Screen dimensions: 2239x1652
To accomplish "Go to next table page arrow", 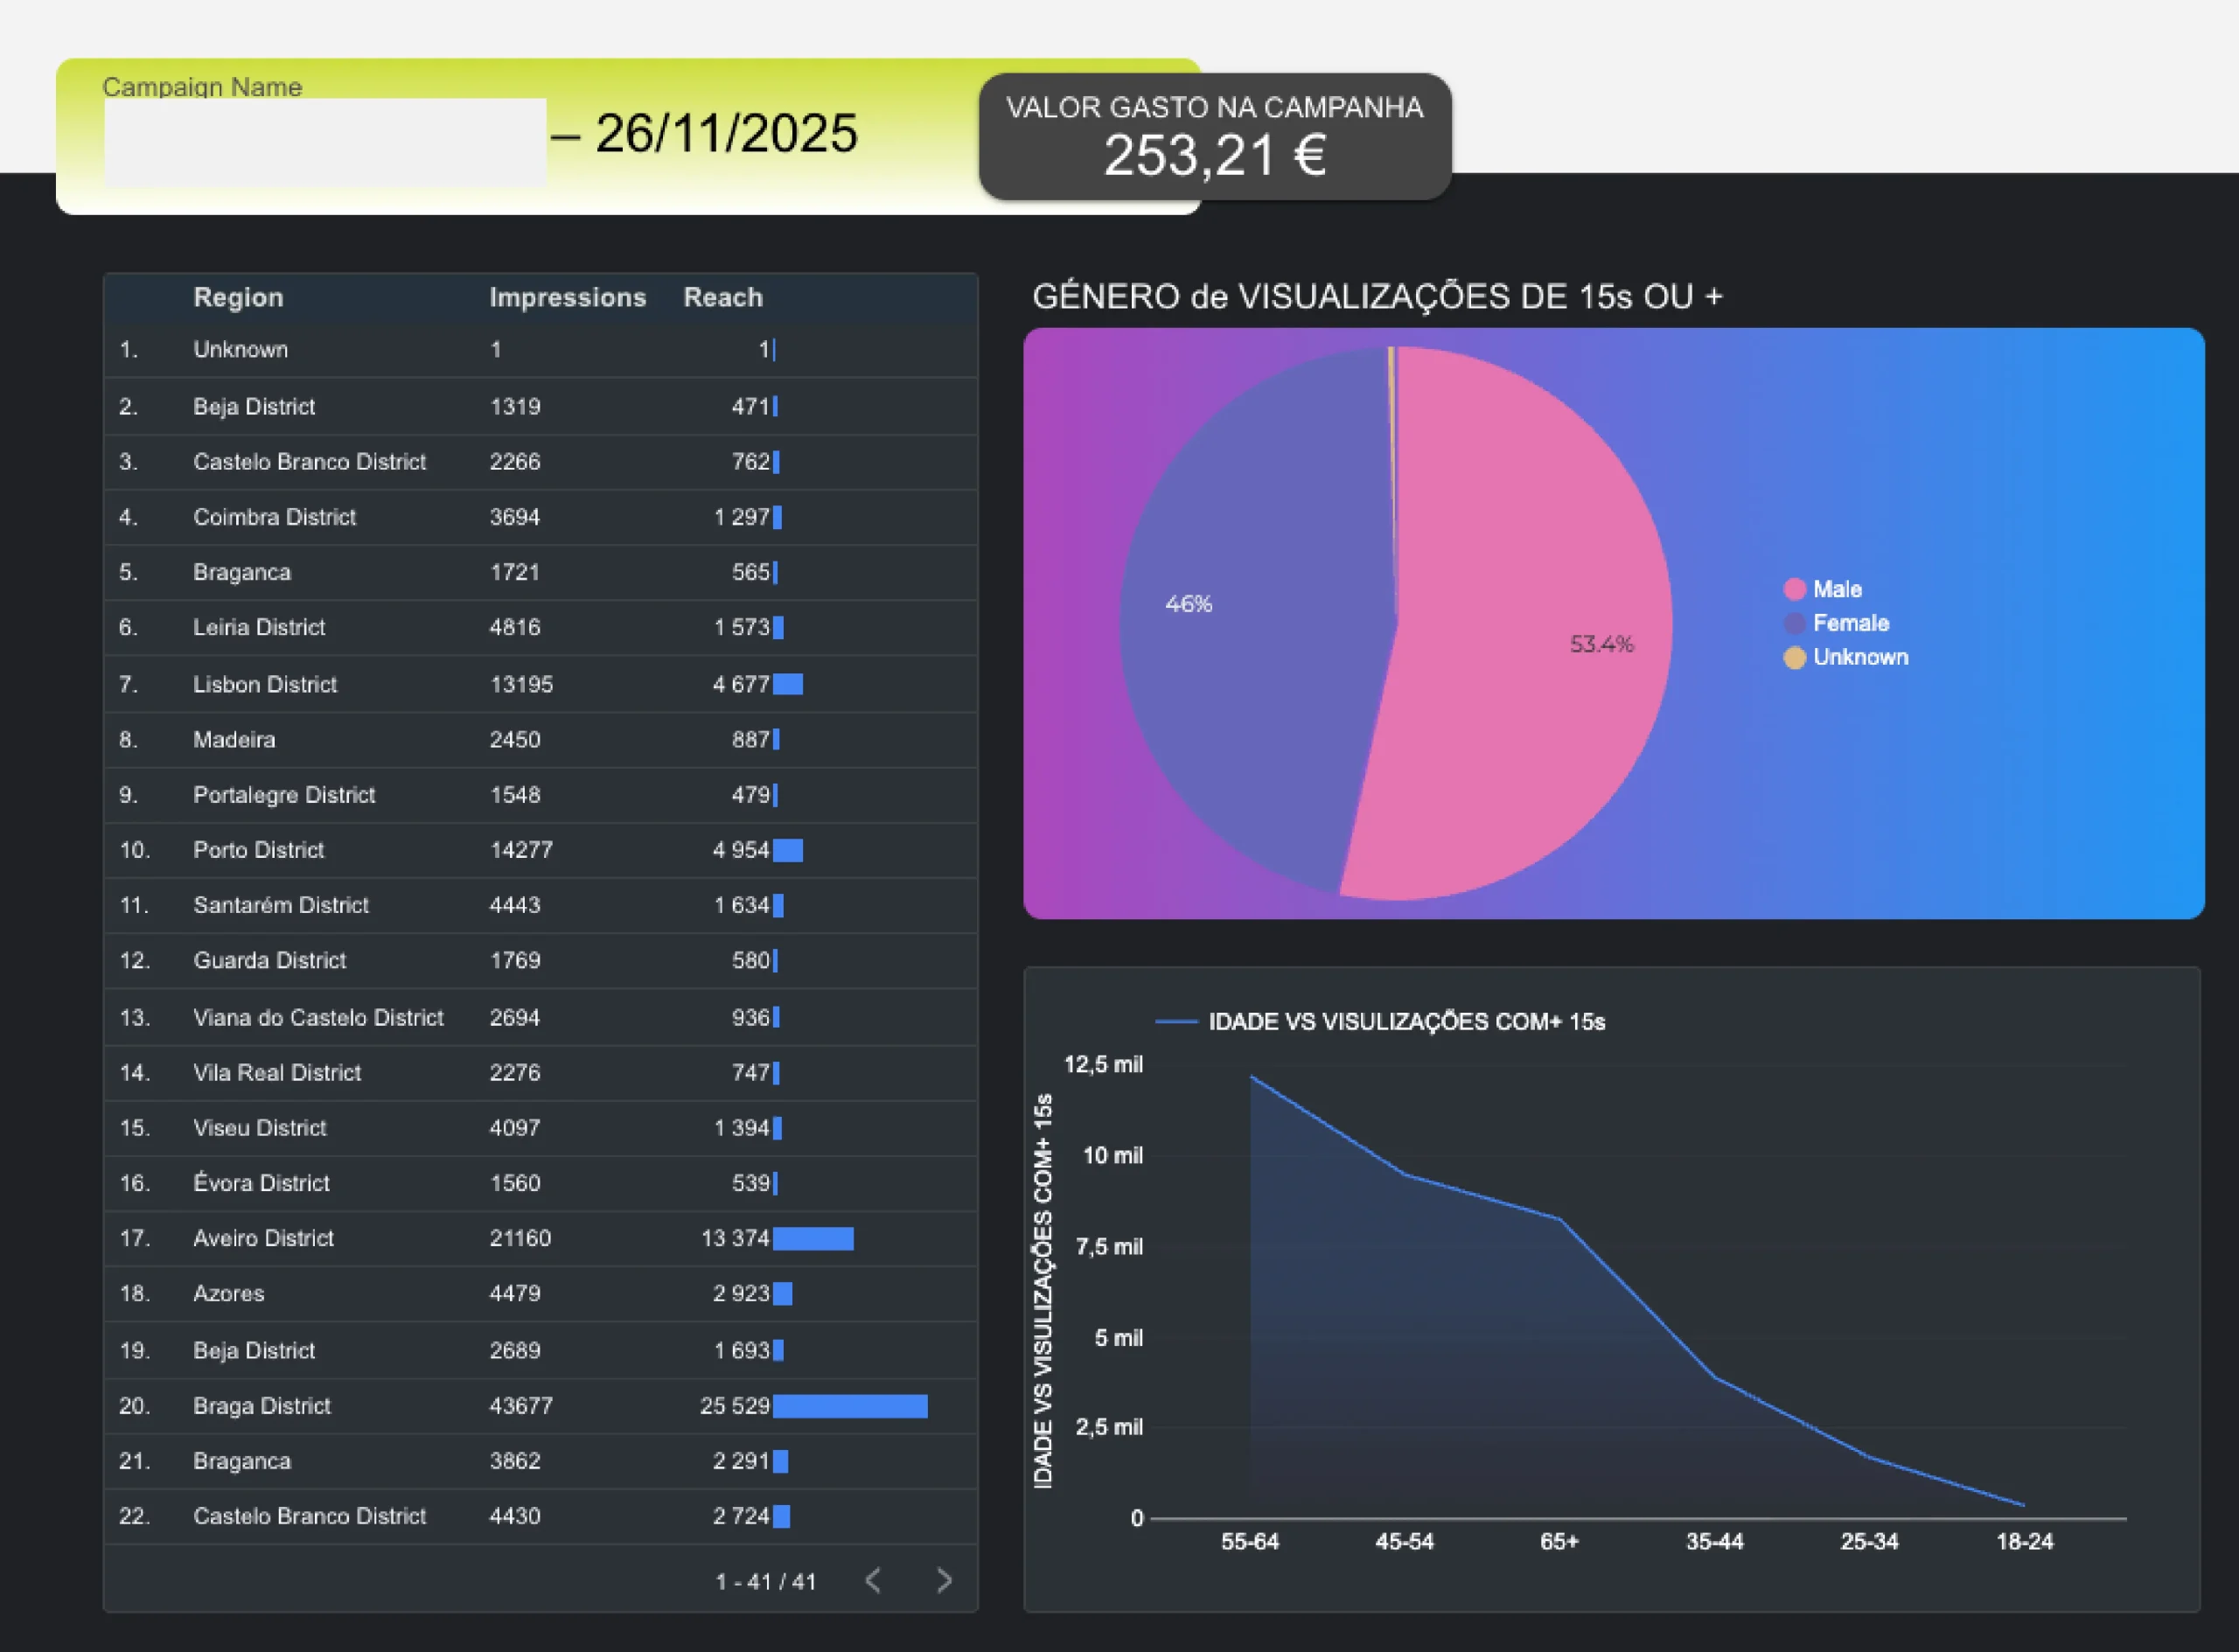I will pyautogui.click(x=943, y=1580).
